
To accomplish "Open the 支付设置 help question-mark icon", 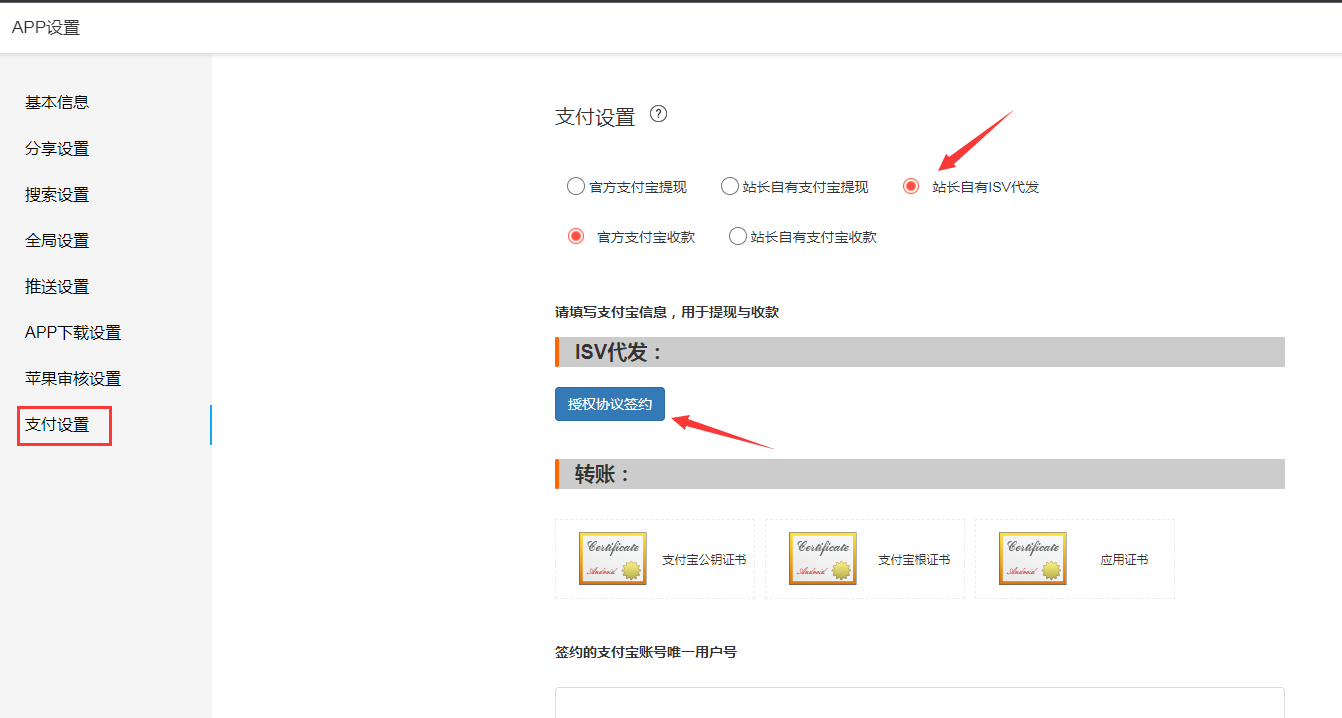I will pyautogui.click(x=658, y=114).
